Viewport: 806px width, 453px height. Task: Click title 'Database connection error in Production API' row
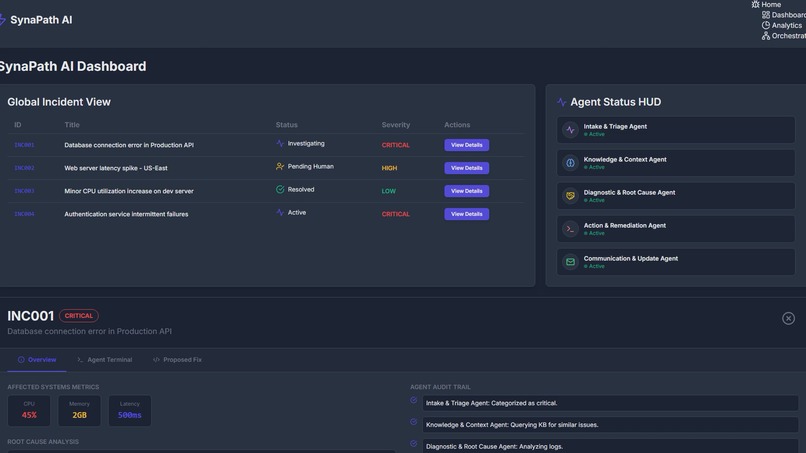click(129, 145)
